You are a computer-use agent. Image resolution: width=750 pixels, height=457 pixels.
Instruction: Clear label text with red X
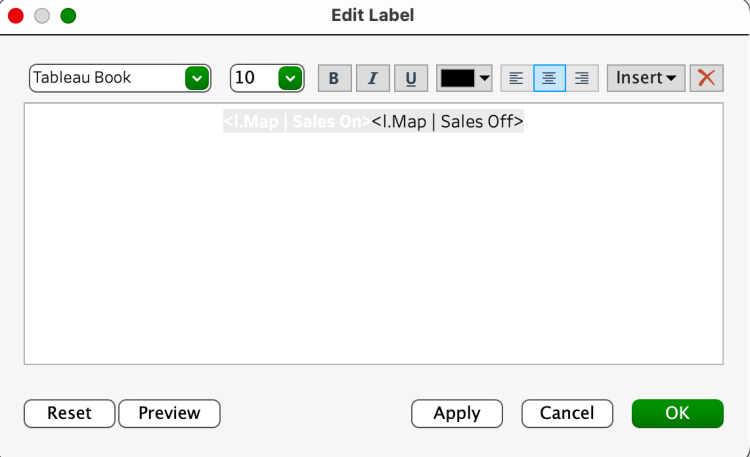click(x=706, y=78)
